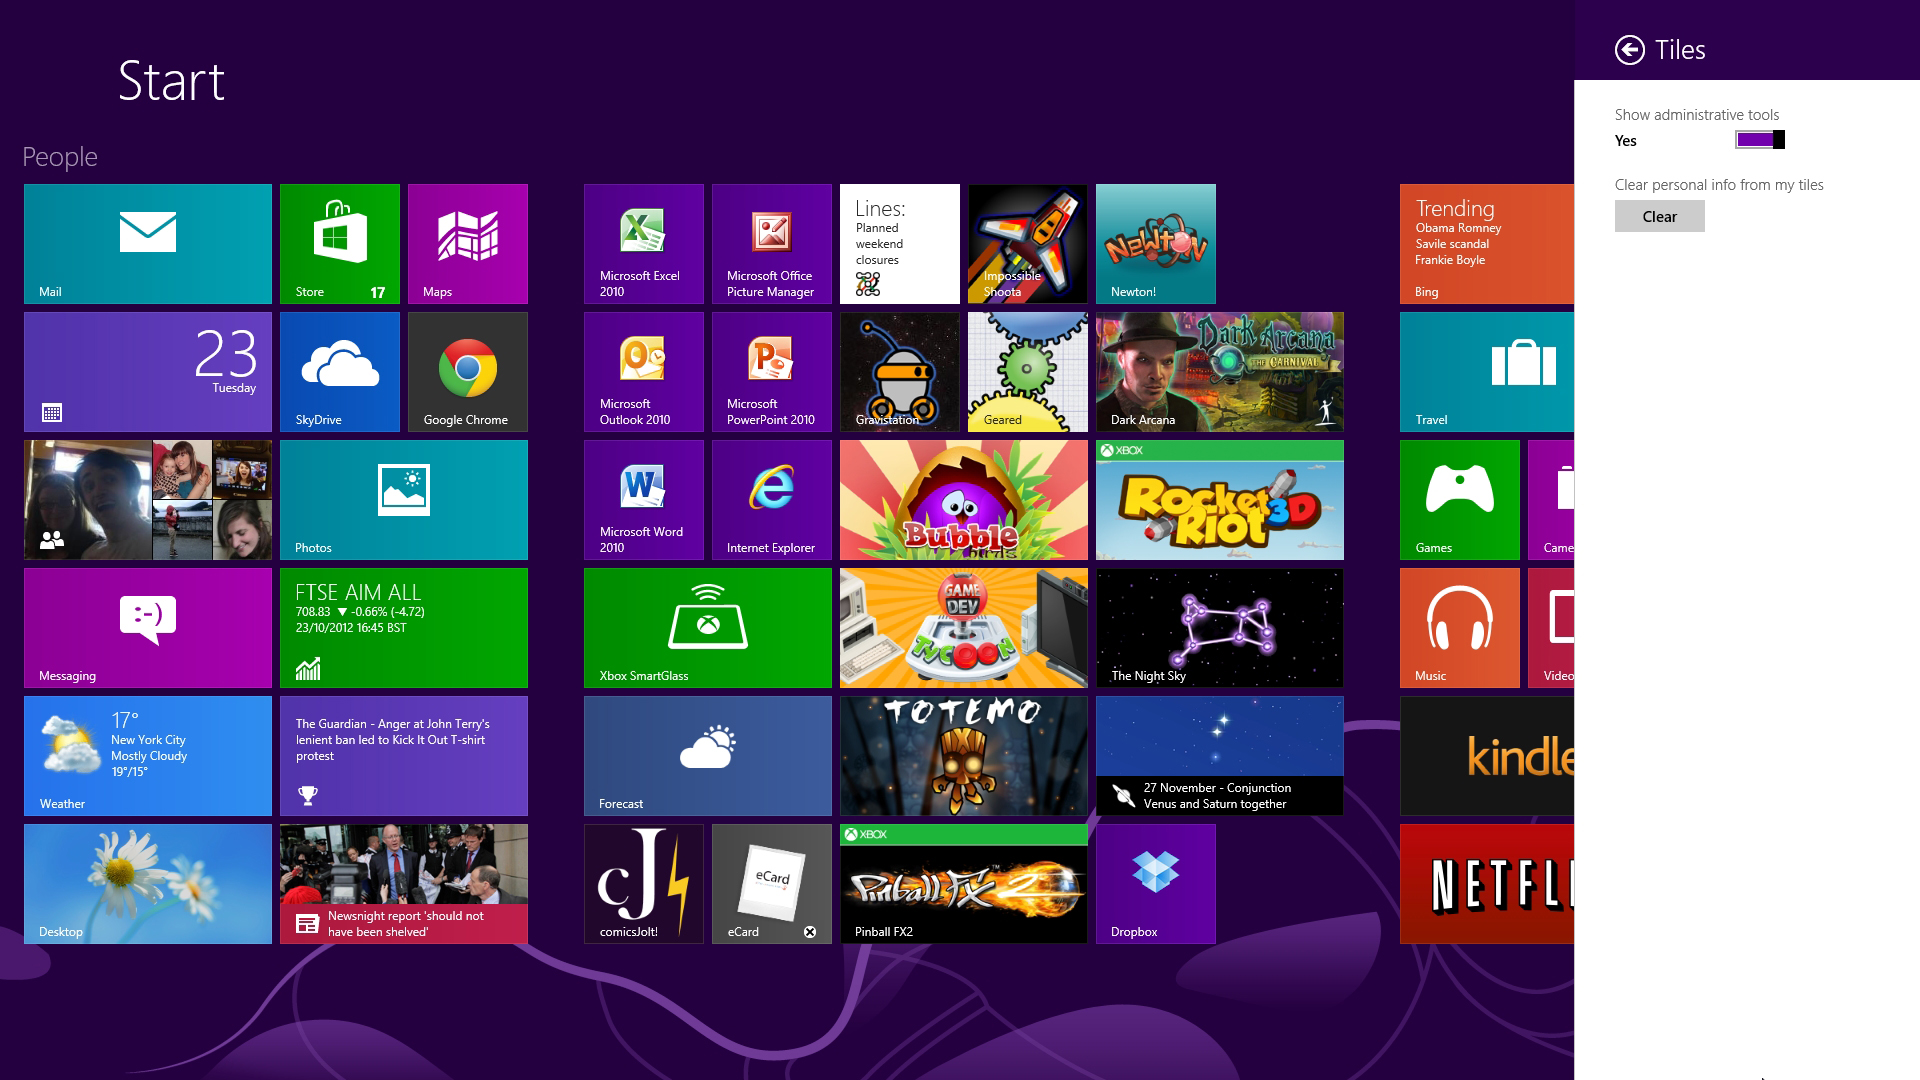Open the Bing Trending tile
This screenshot has width=1920, height=1080.
[1487, 244]
